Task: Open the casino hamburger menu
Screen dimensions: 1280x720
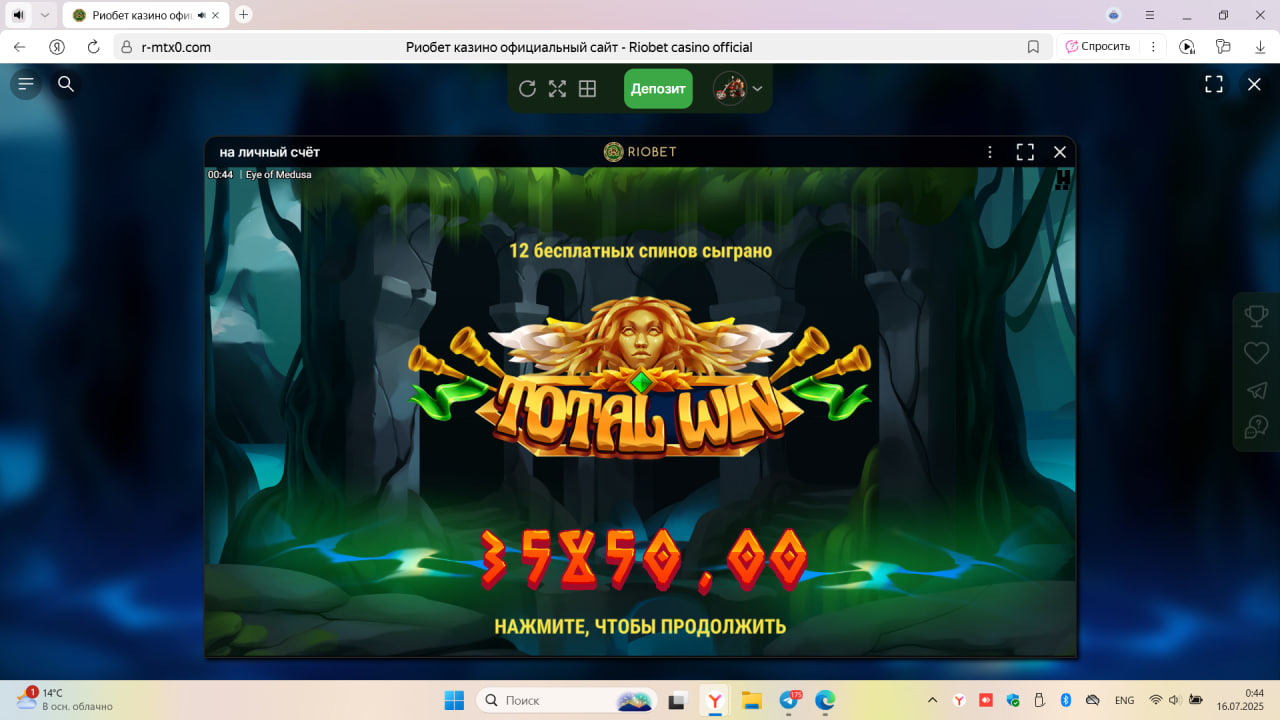Action: point(26,84)
